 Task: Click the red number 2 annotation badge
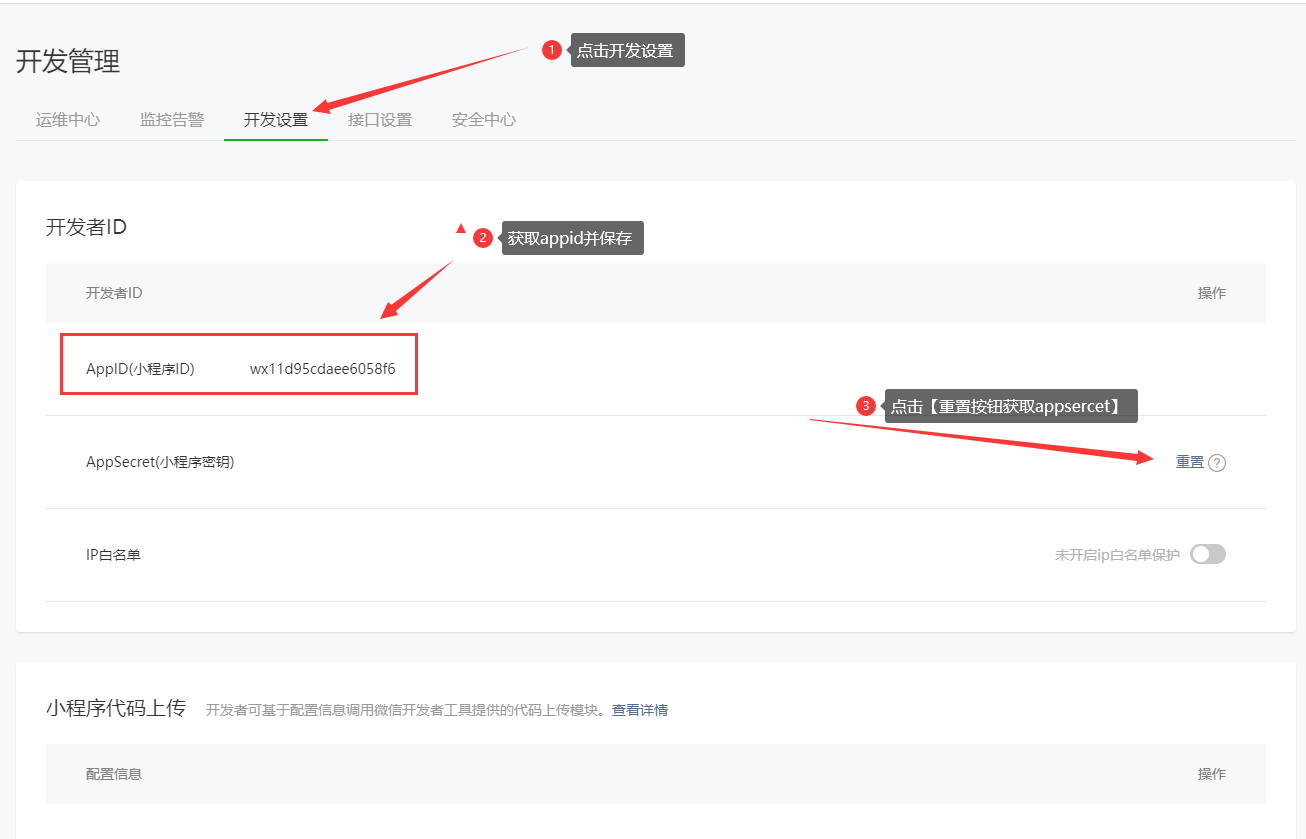[x=483, y=238]
